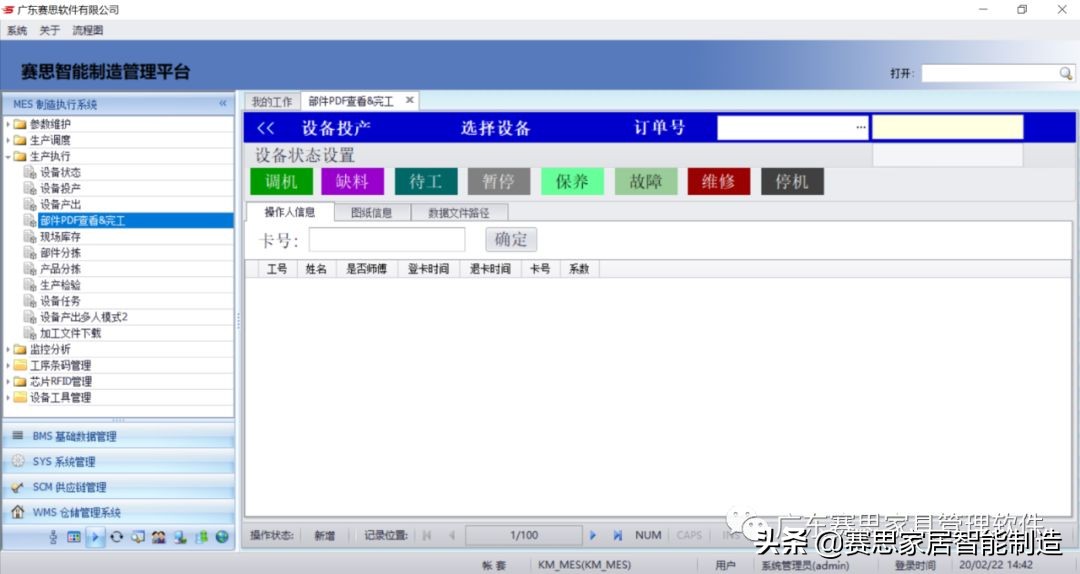The image size is (1080, 574).
Task: Open 设备任务 in the tree
Action: point(61,301)
